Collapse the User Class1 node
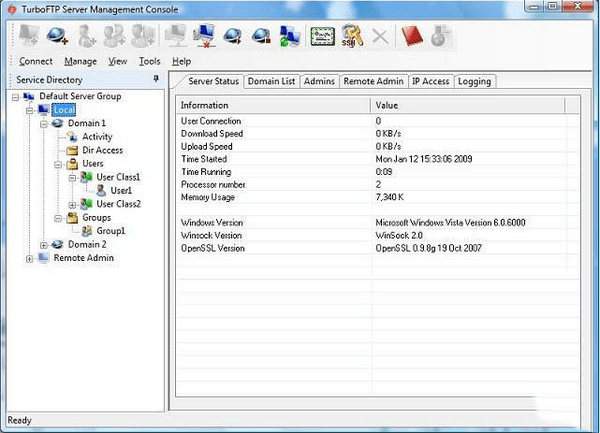The width and height of the screenshot is (600, 433). [72, 178]
